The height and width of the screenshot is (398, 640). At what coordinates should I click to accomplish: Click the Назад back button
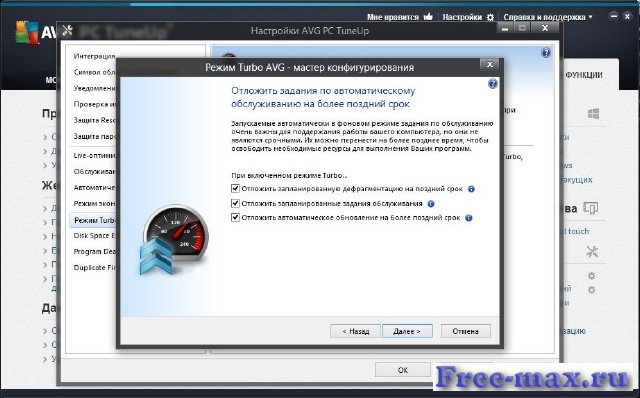pyautogui.click(x=355, y=331)
